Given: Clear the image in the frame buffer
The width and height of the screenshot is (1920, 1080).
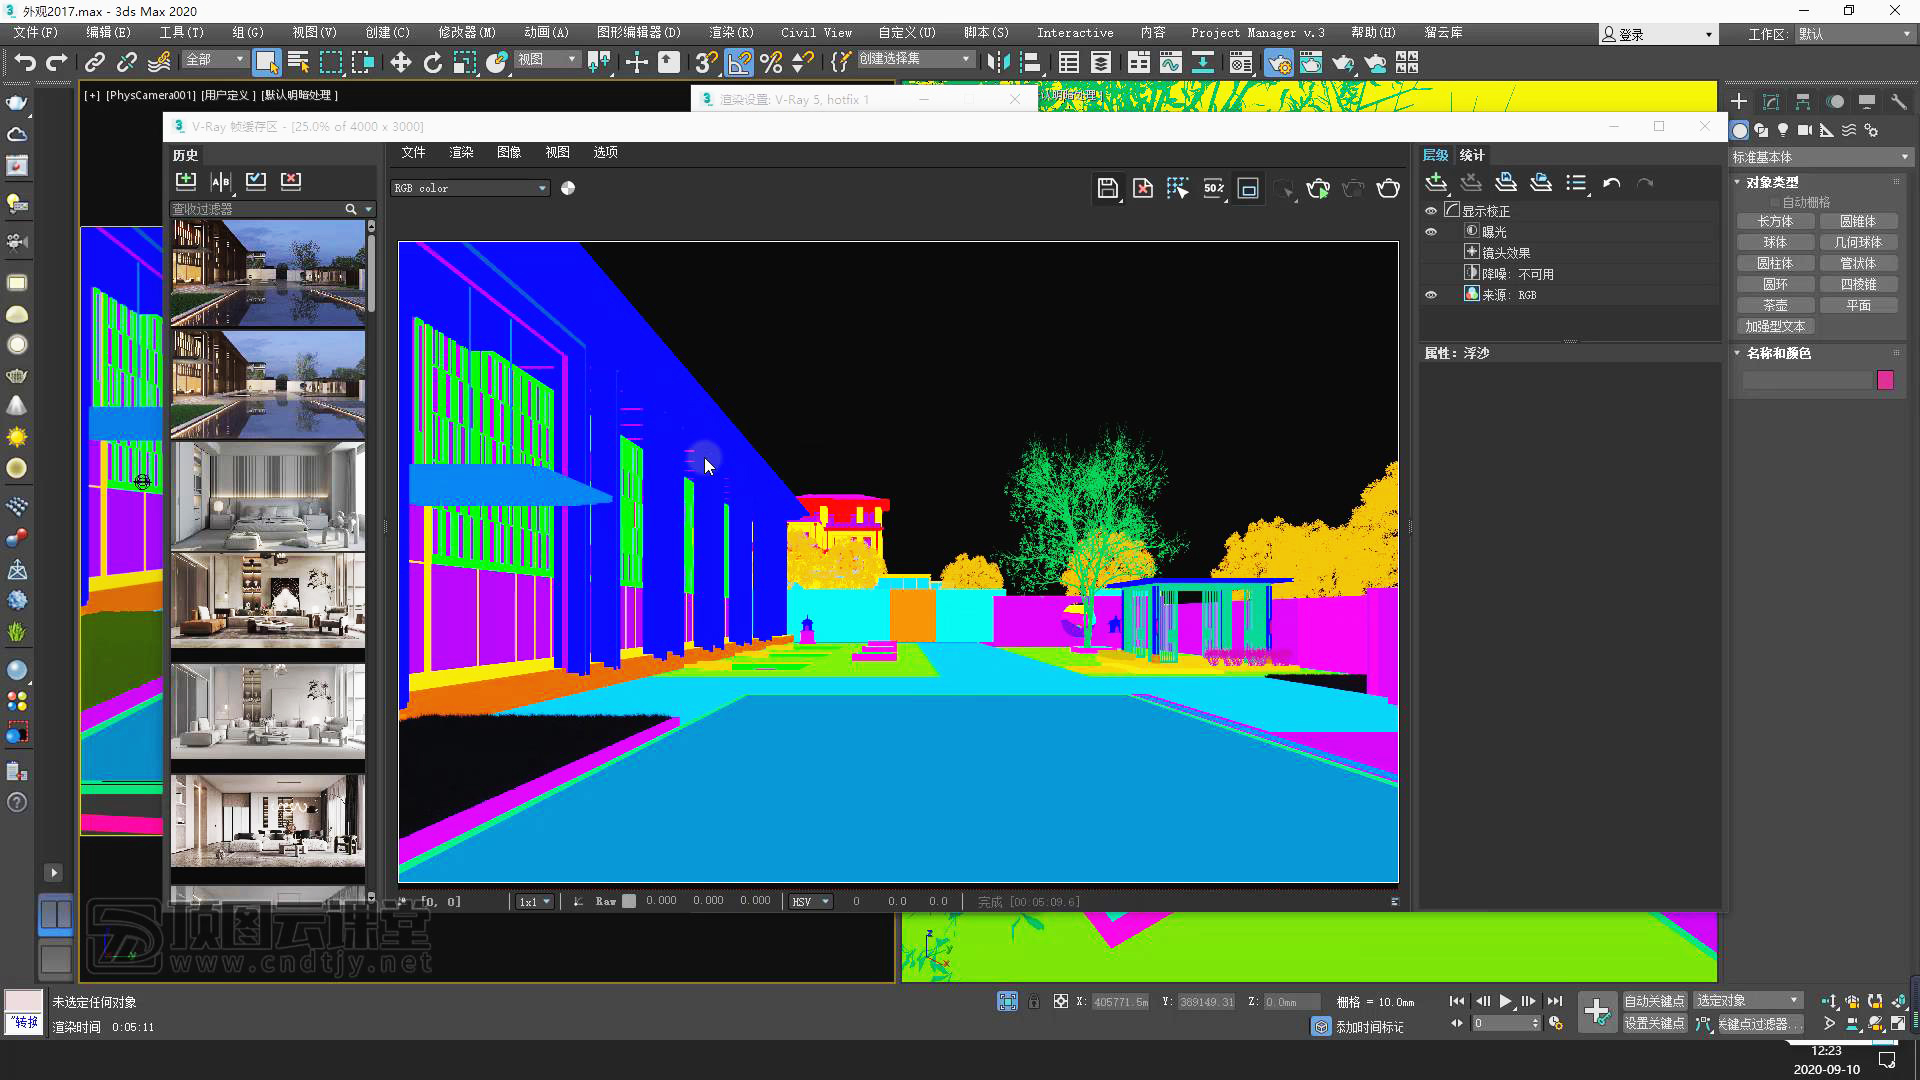Looking at the screenshot, I should 1143,188.
